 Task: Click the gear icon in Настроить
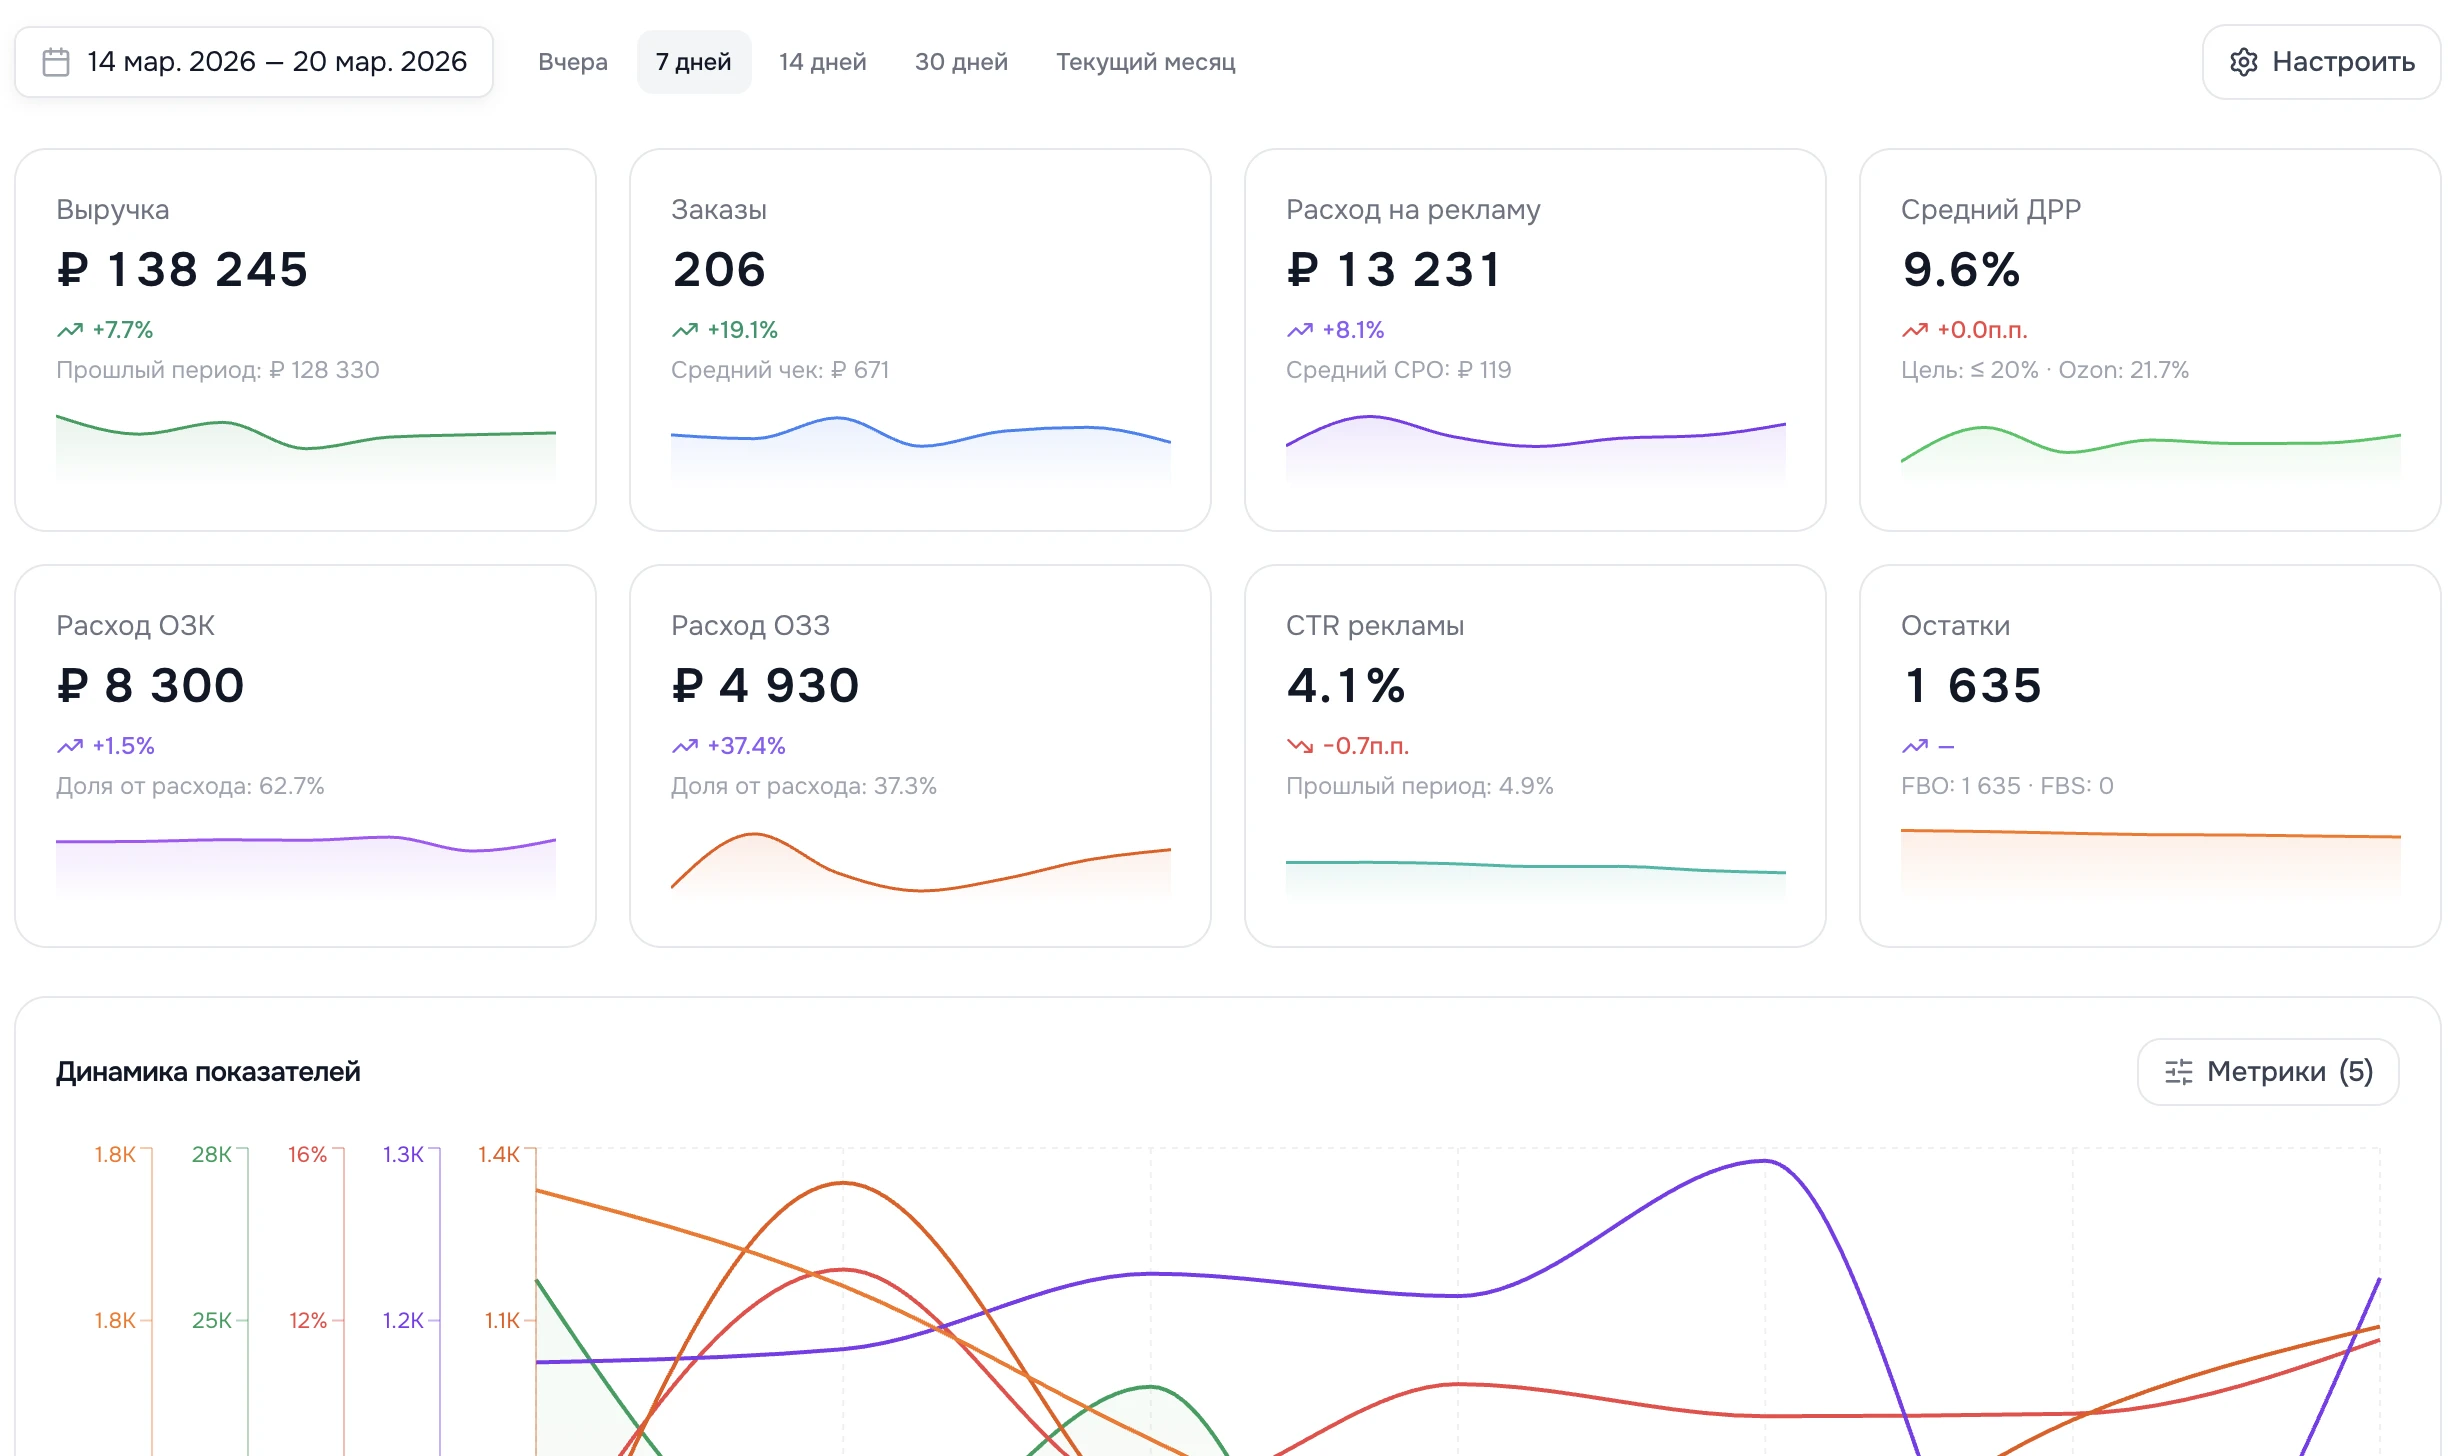[x=2244, y=62]
